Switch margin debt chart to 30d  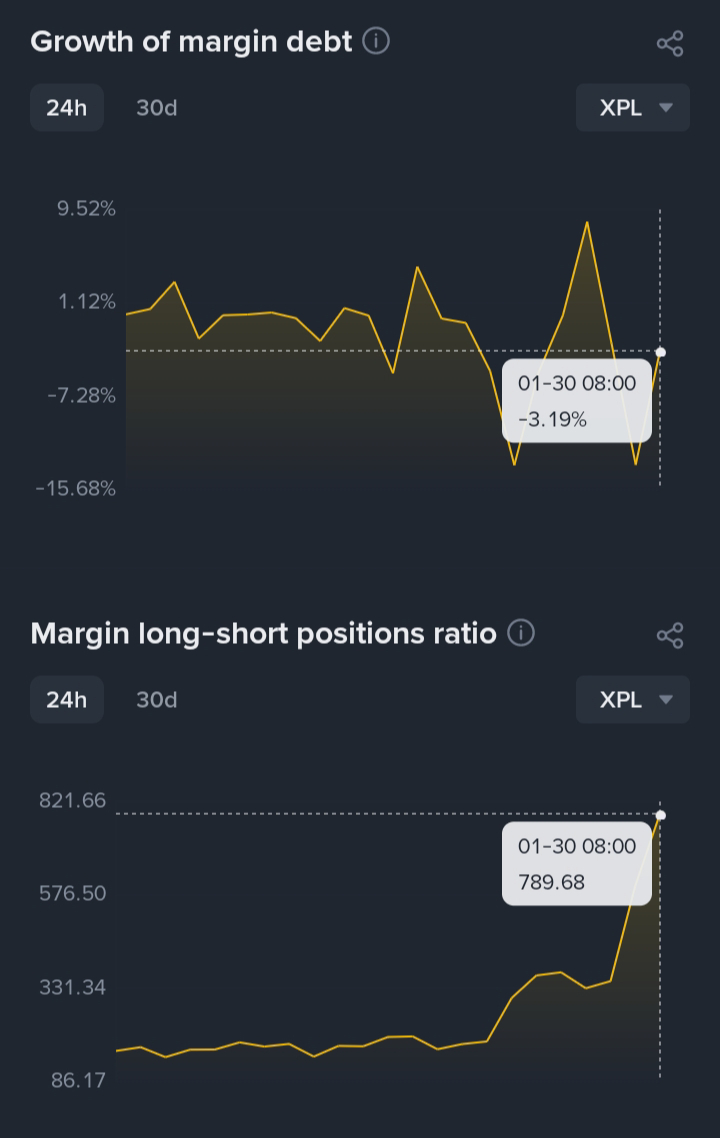point(157,107)
